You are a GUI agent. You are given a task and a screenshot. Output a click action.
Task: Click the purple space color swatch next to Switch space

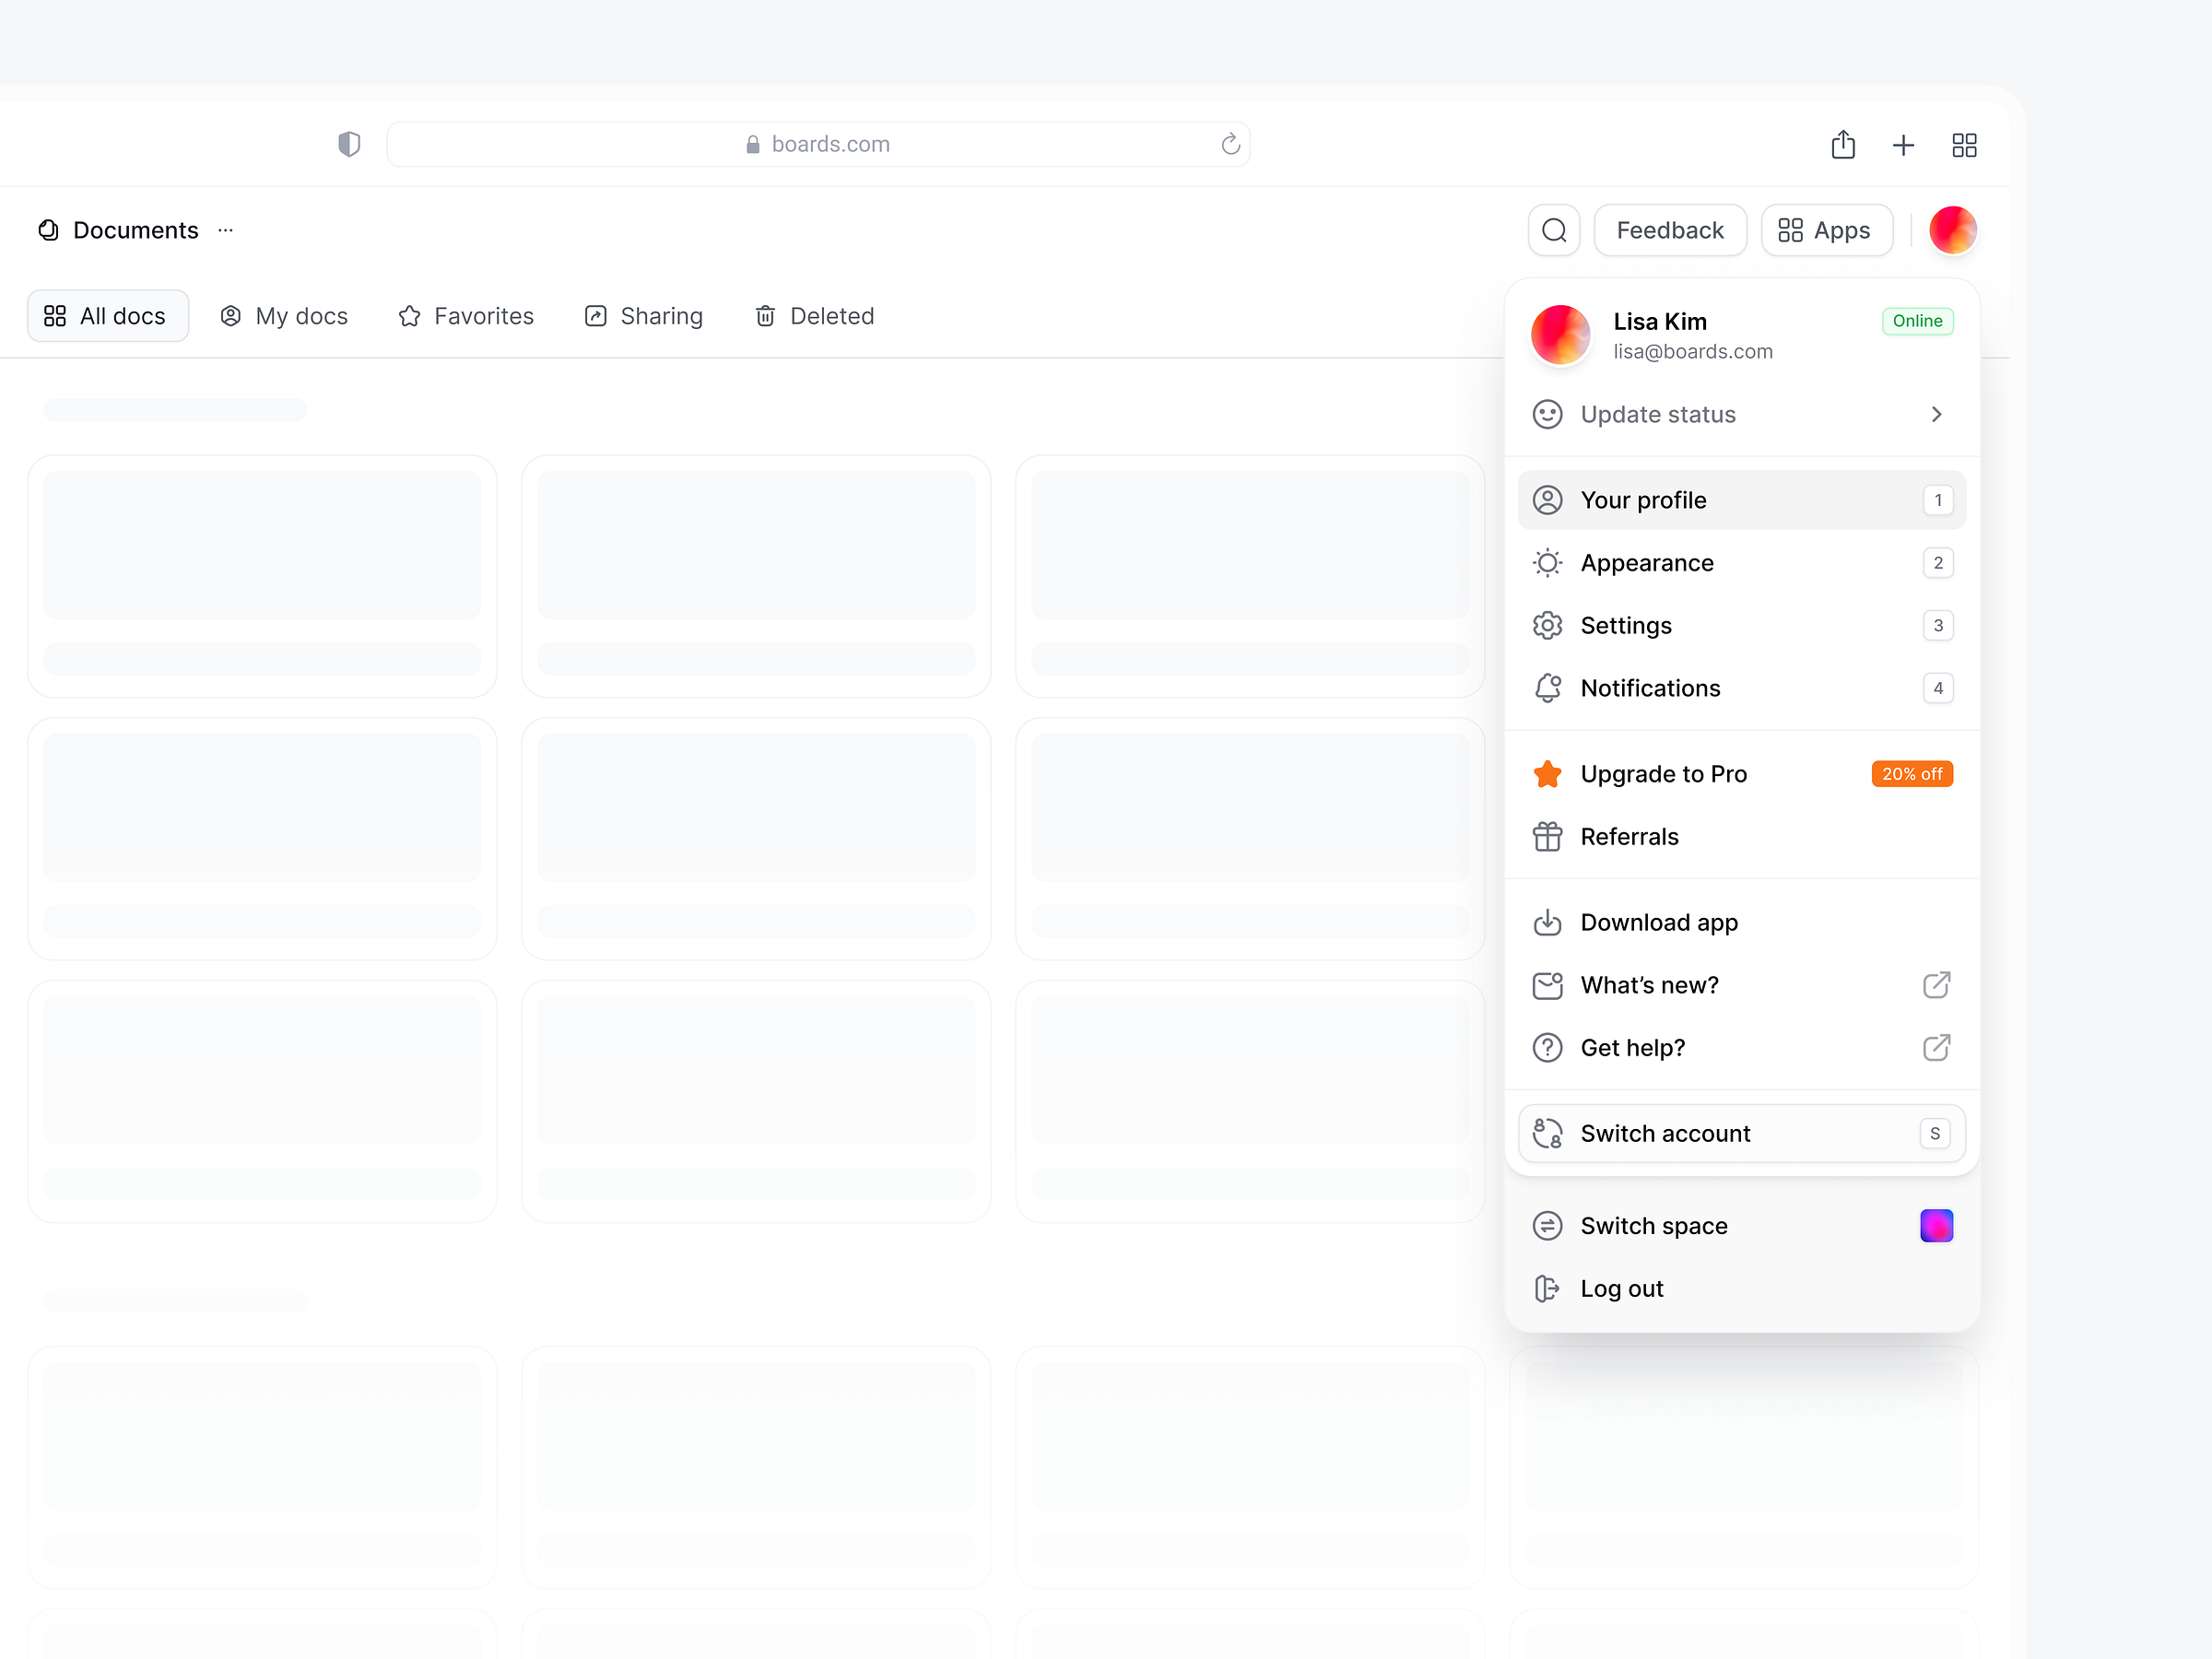coord(1937,1225)
